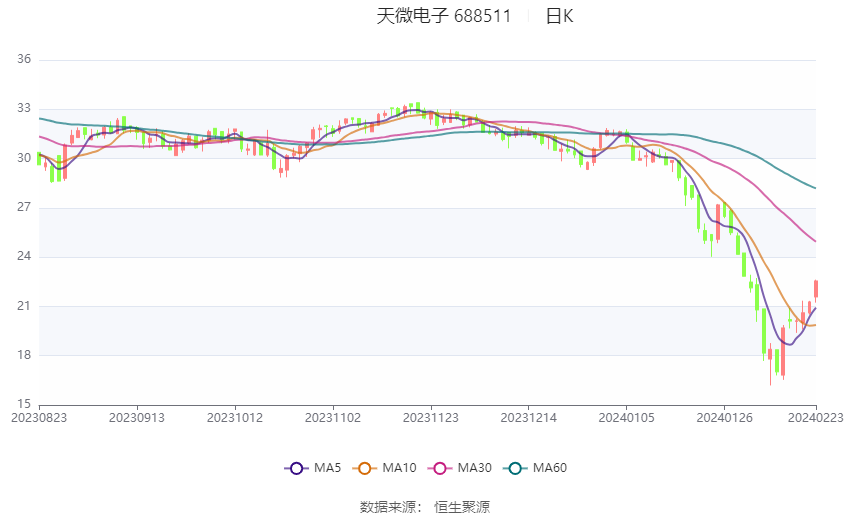Image resolution: width=850 pixels, height=517 pixels.
Task: Click the y-axis value 18
Action: tap(24, 355)
